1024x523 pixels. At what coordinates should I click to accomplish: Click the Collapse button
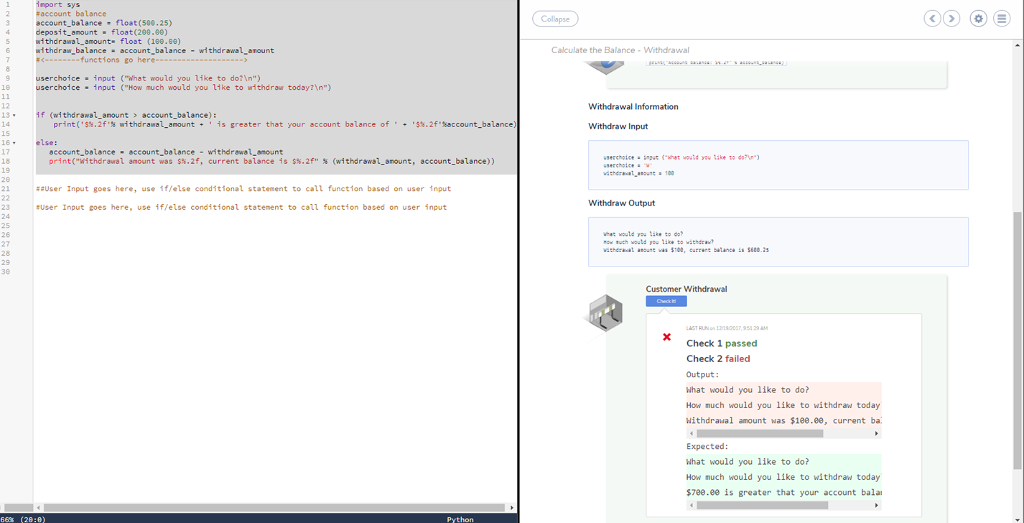(x=555, y=19)
